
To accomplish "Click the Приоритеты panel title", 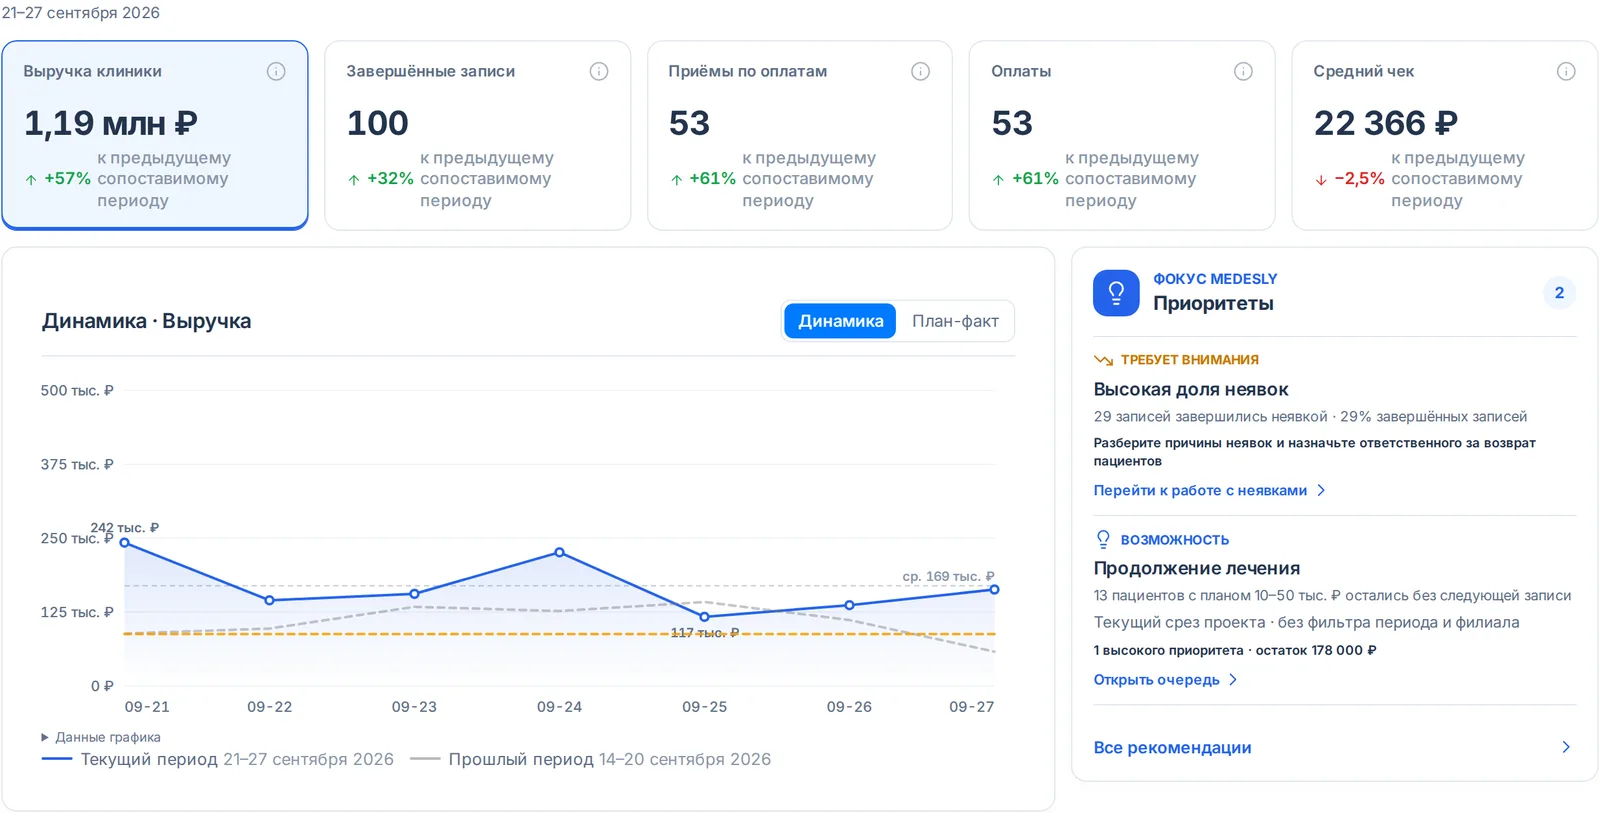I will tap(1213, 303).
